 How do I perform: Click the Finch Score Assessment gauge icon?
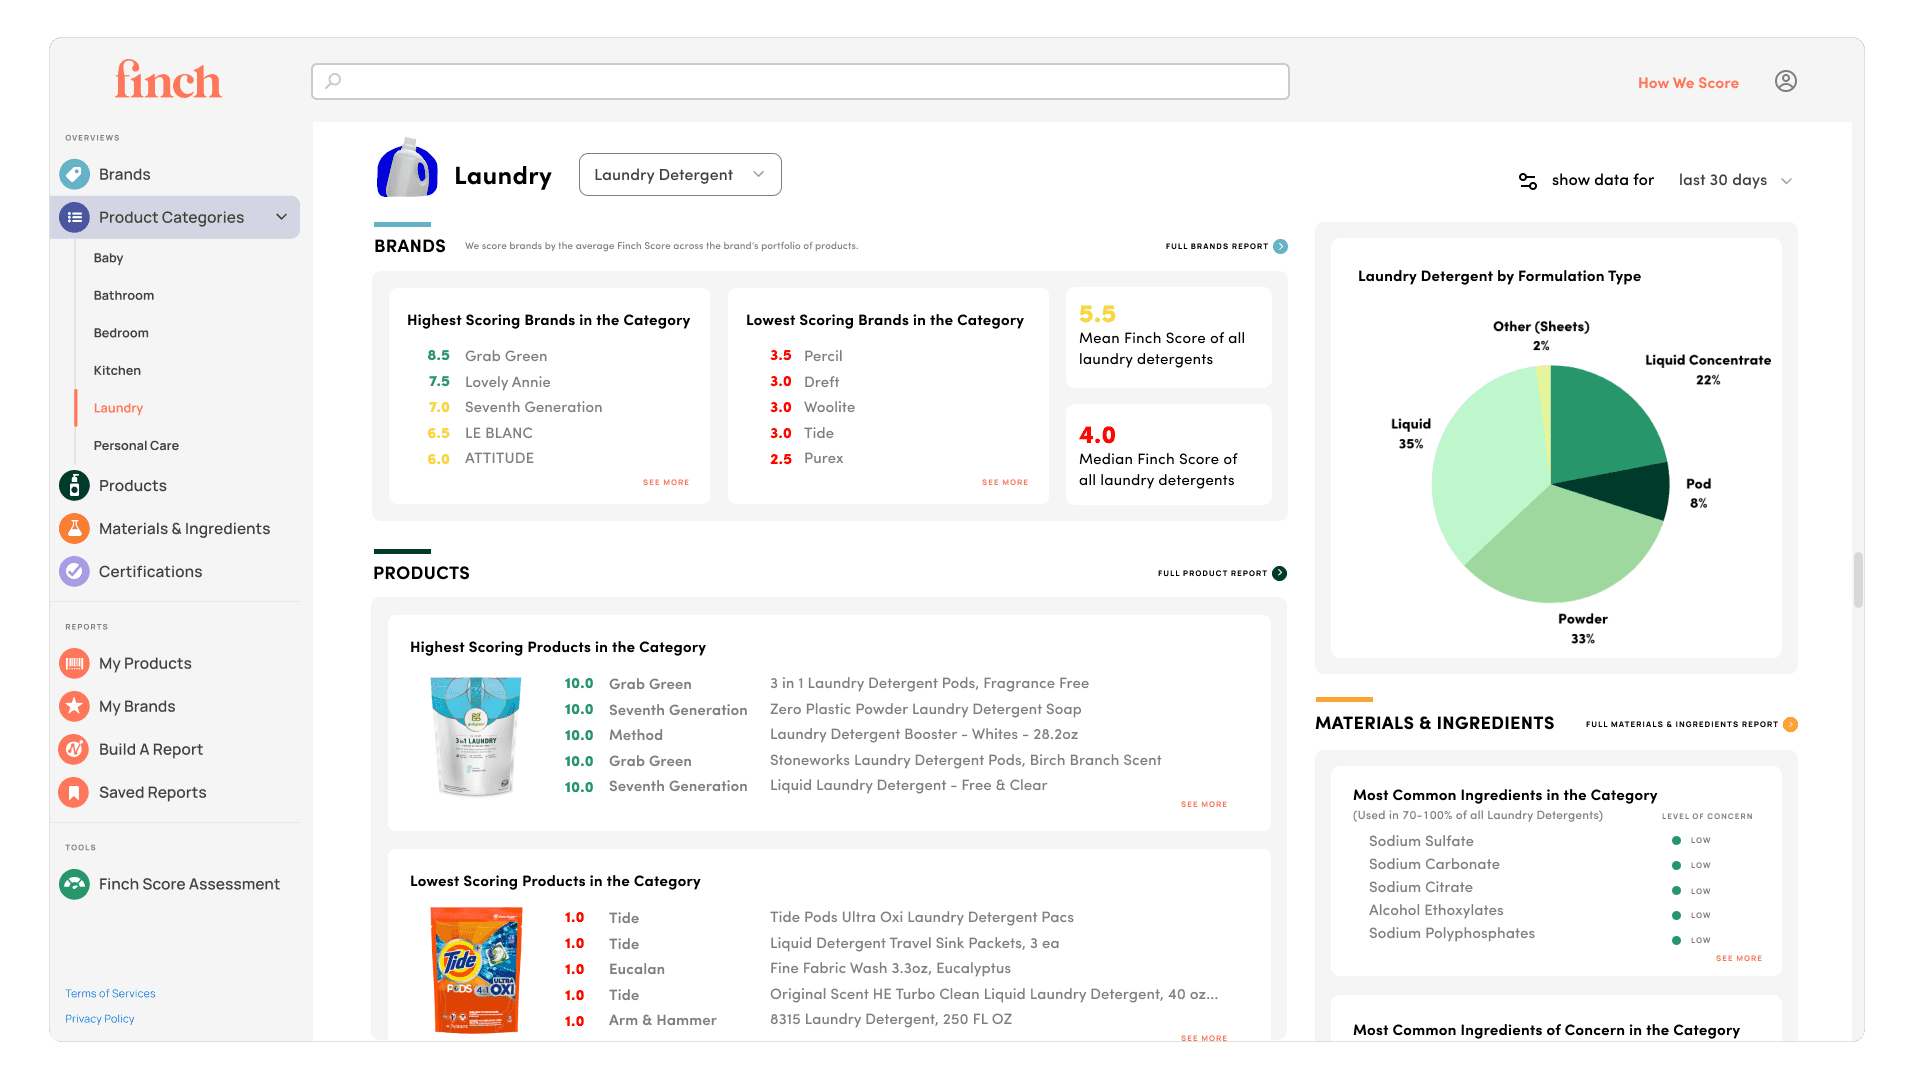[74, 884]
